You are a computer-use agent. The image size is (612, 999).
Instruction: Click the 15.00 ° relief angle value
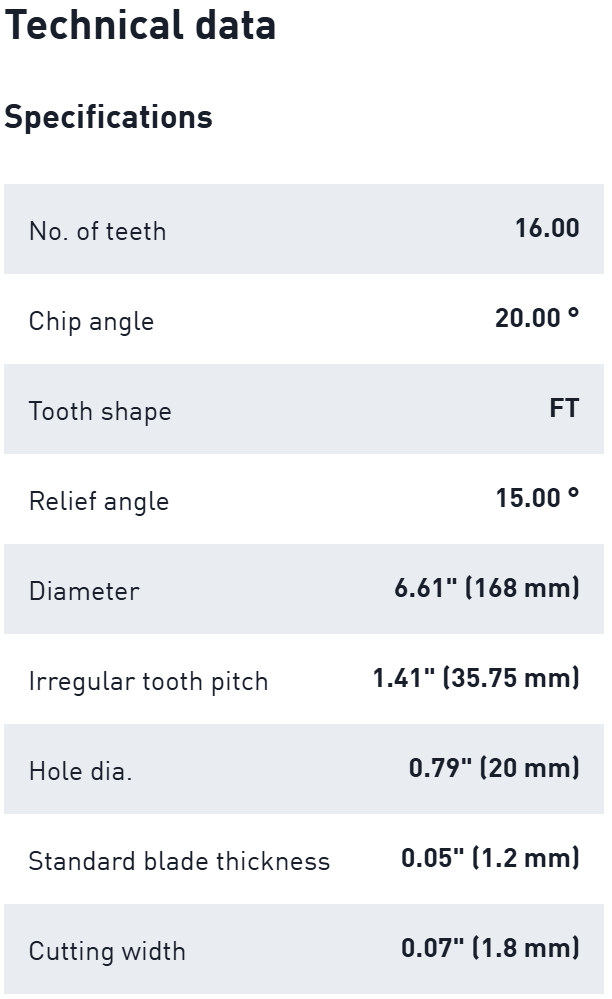pyautogui.click(x=537, y=498)
